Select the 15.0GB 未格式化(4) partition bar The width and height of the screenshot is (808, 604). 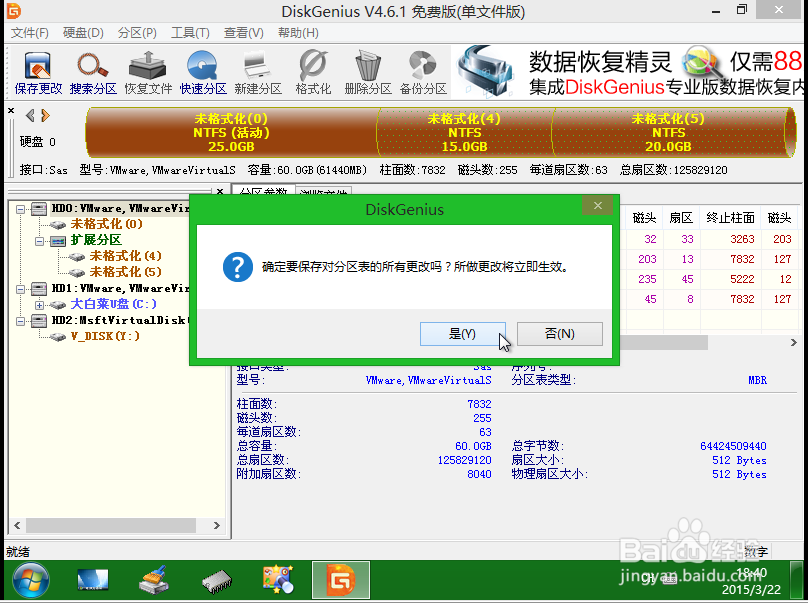pos(464,132)
